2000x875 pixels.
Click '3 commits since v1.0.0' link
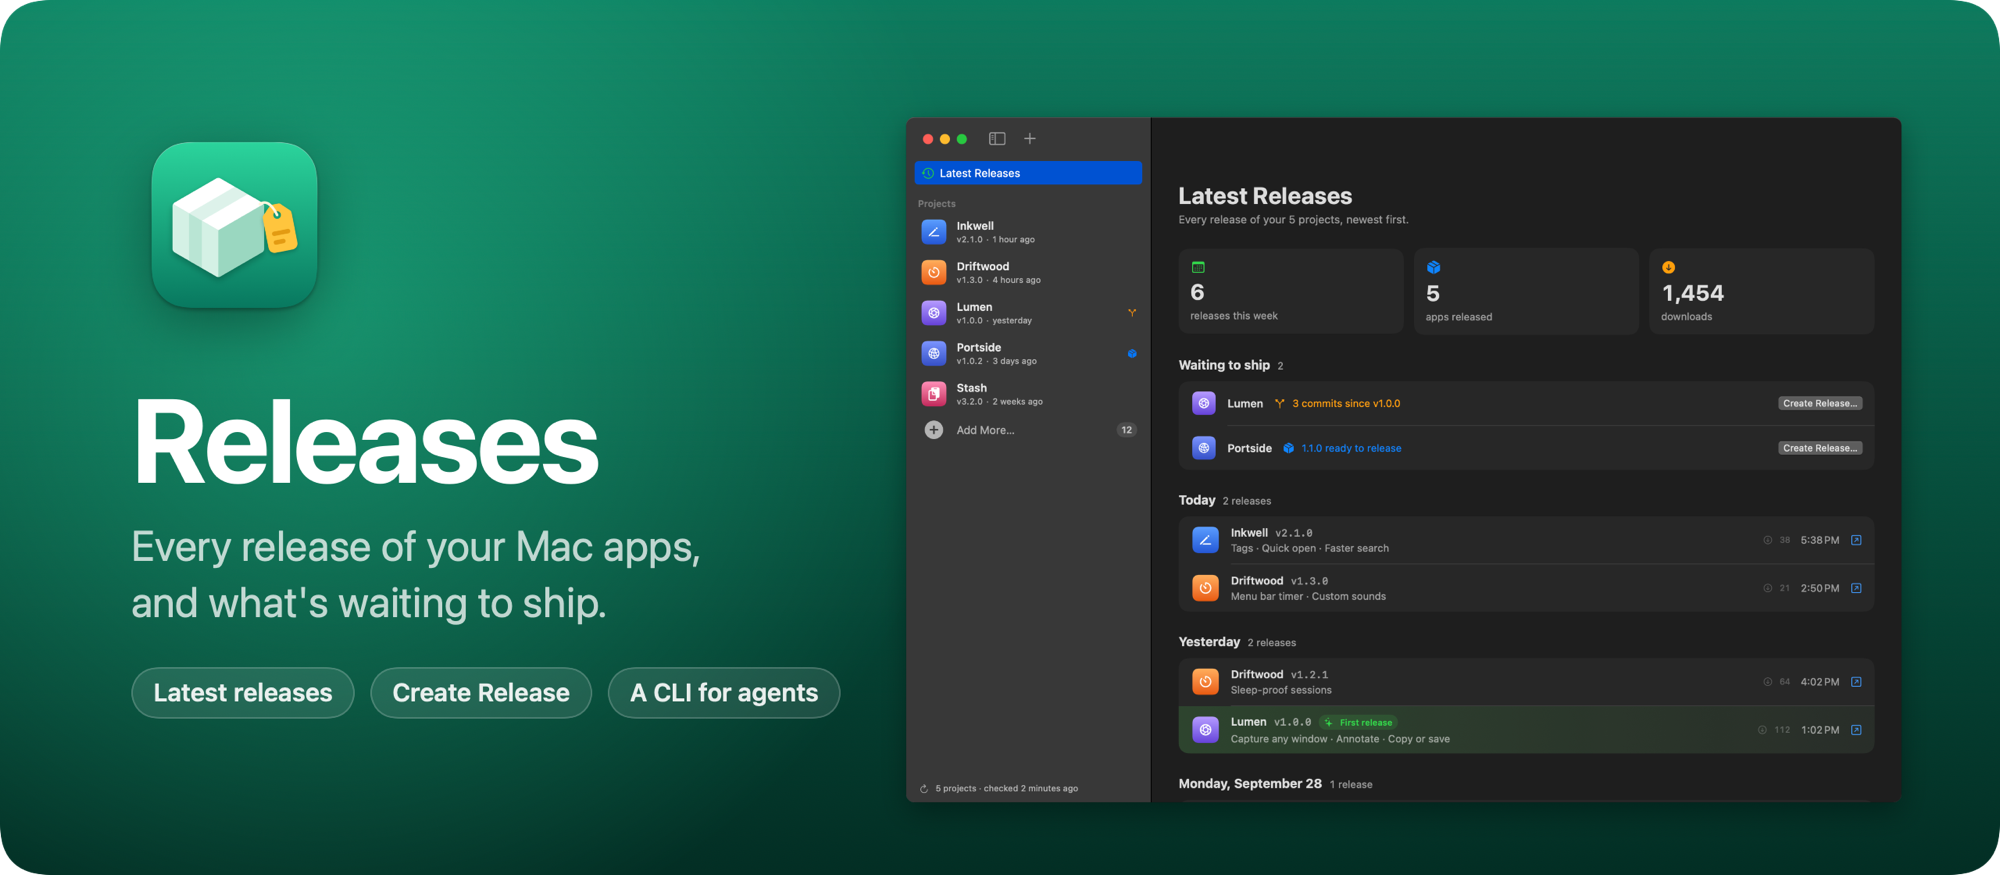(1346, 403)
